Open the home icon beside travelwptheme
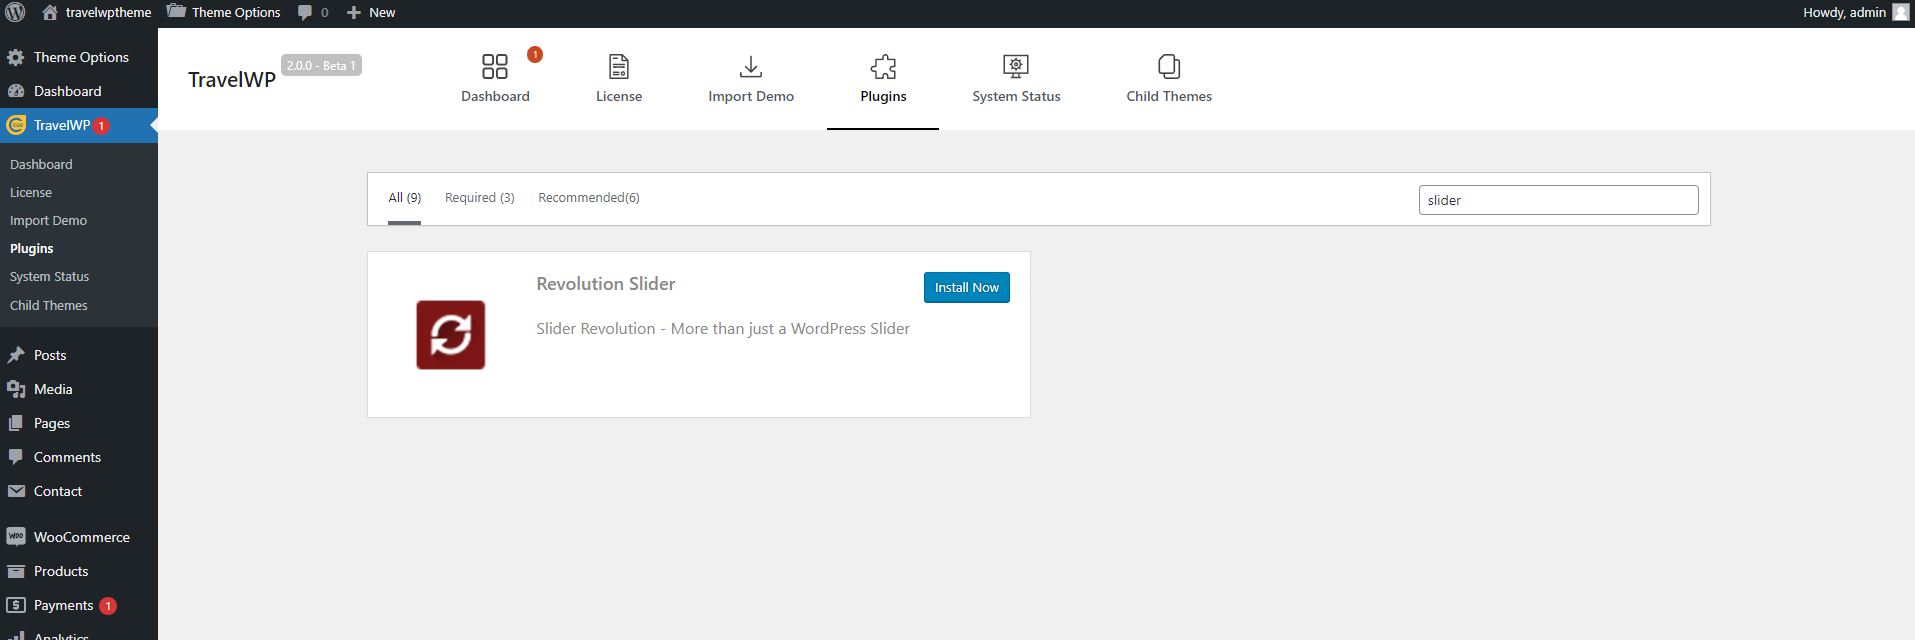The image size is (1915, 640). 50,12
